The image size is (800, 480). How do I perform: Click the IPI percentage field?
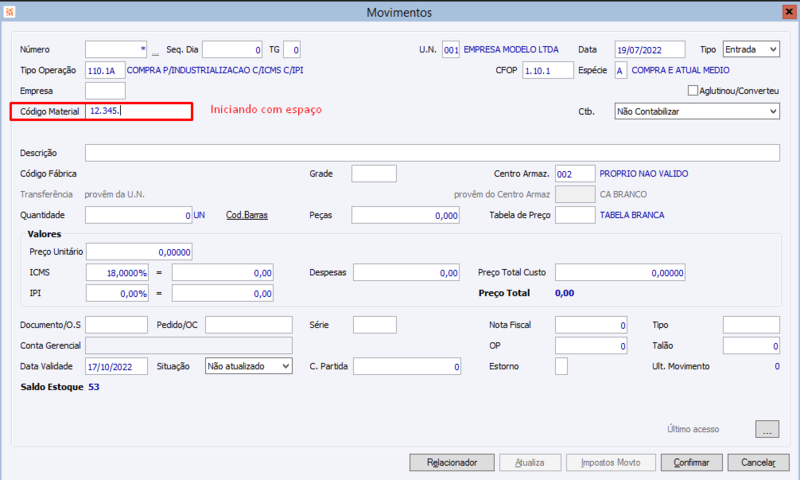point(117,293)
